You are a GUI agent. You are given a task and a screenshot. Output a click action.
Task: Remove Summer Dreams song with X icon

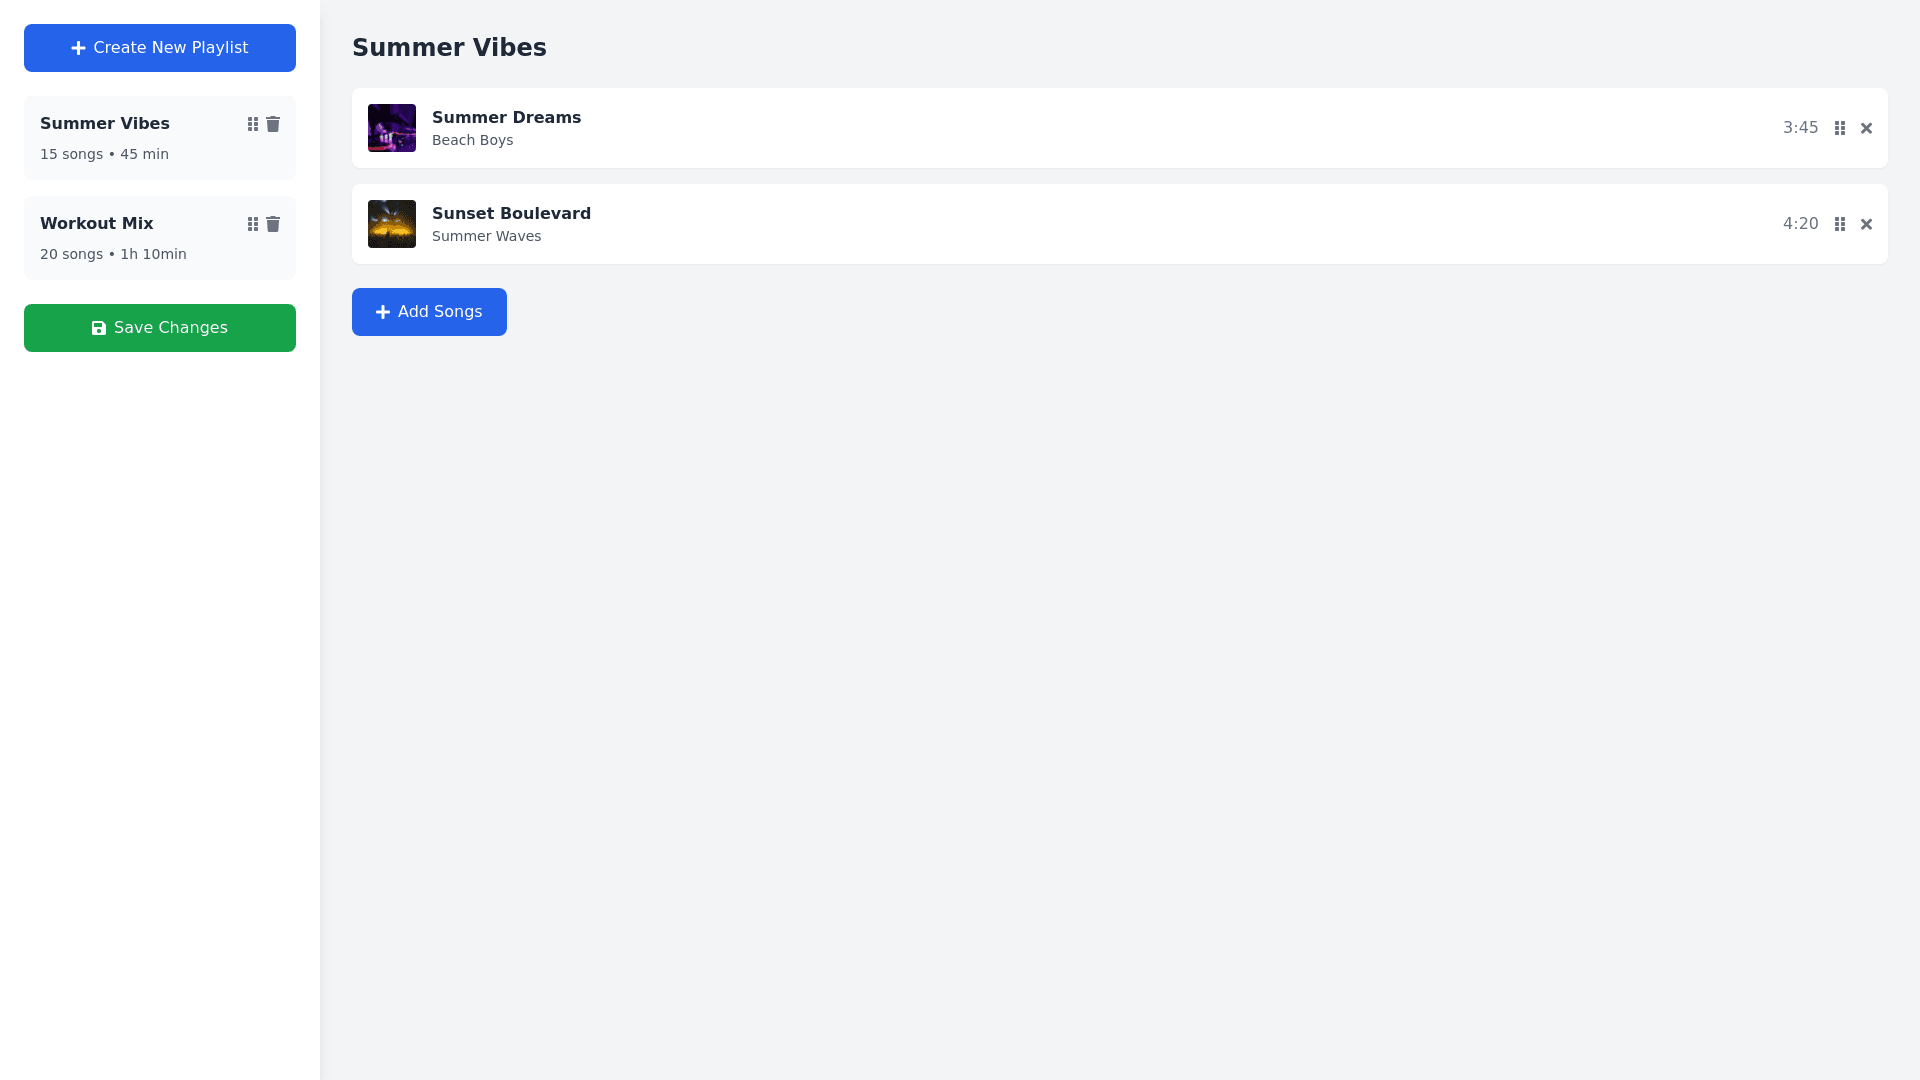click(x=1866, y=128)
